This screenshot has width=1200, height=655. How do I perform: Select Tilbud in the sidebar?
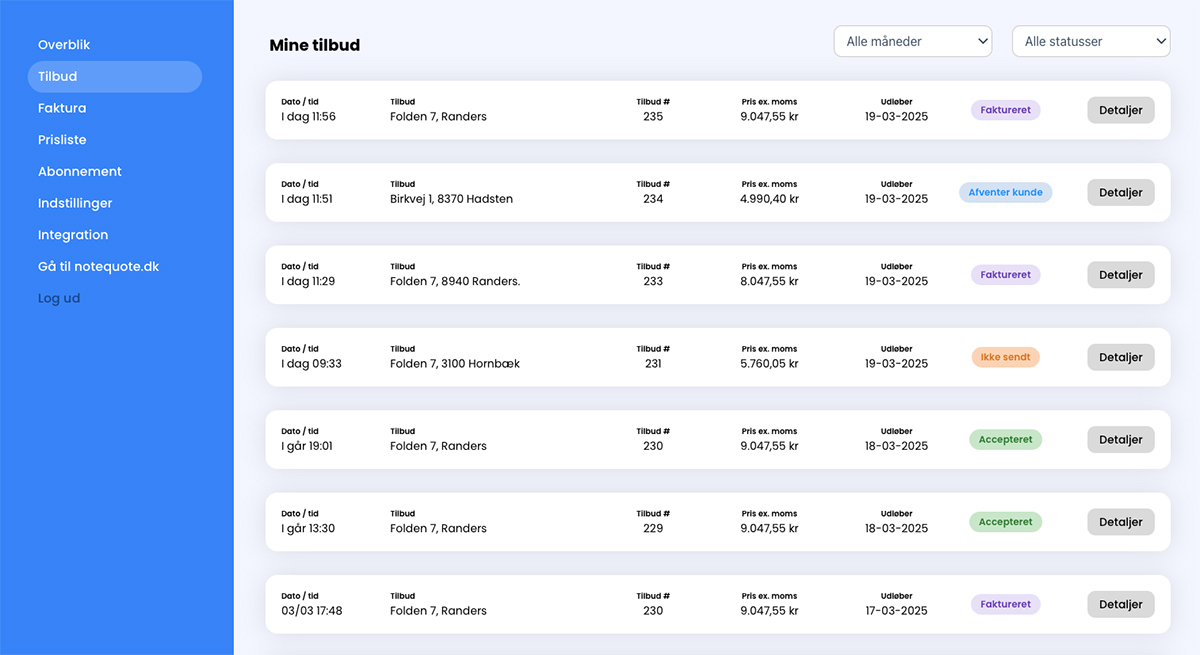point(58,77)
